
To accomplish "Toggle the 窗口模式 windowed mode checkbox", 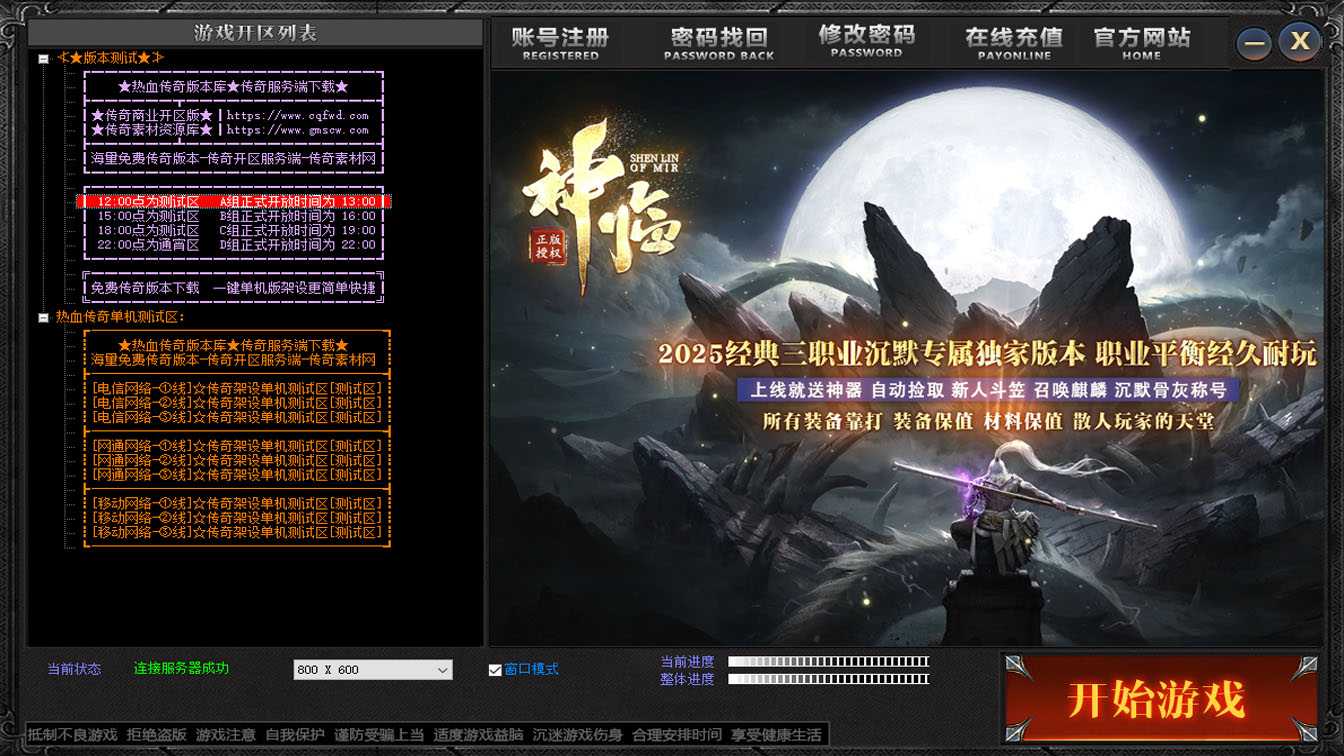I will coord(495,670).
